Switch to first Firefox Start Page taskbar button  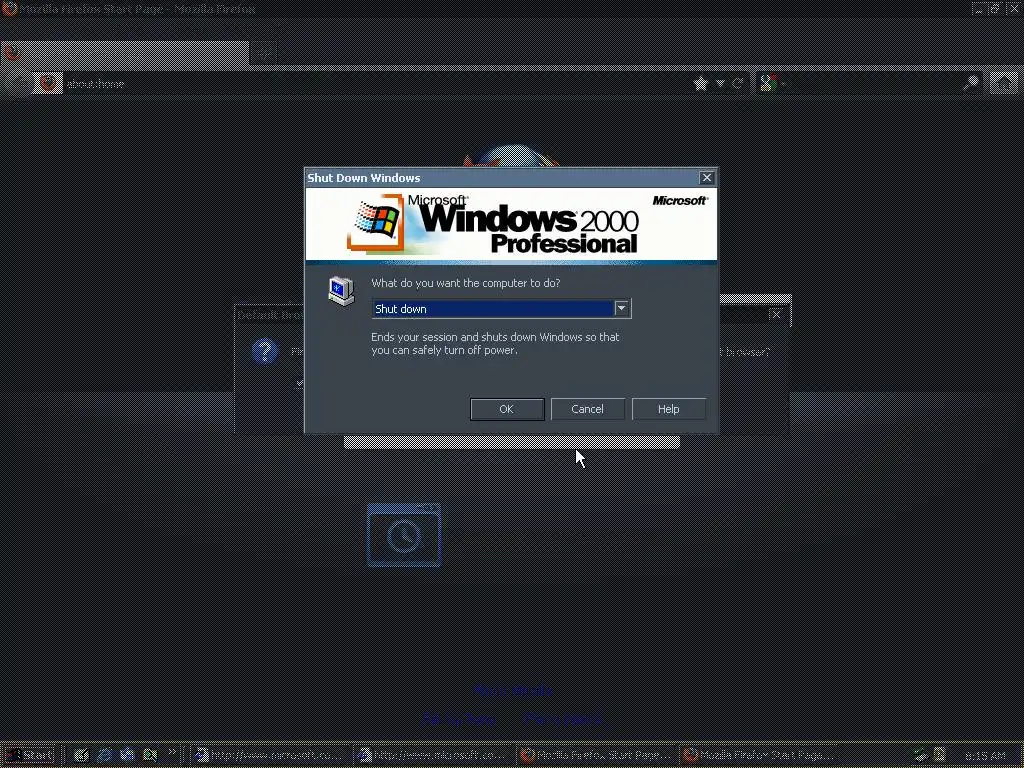596,755
